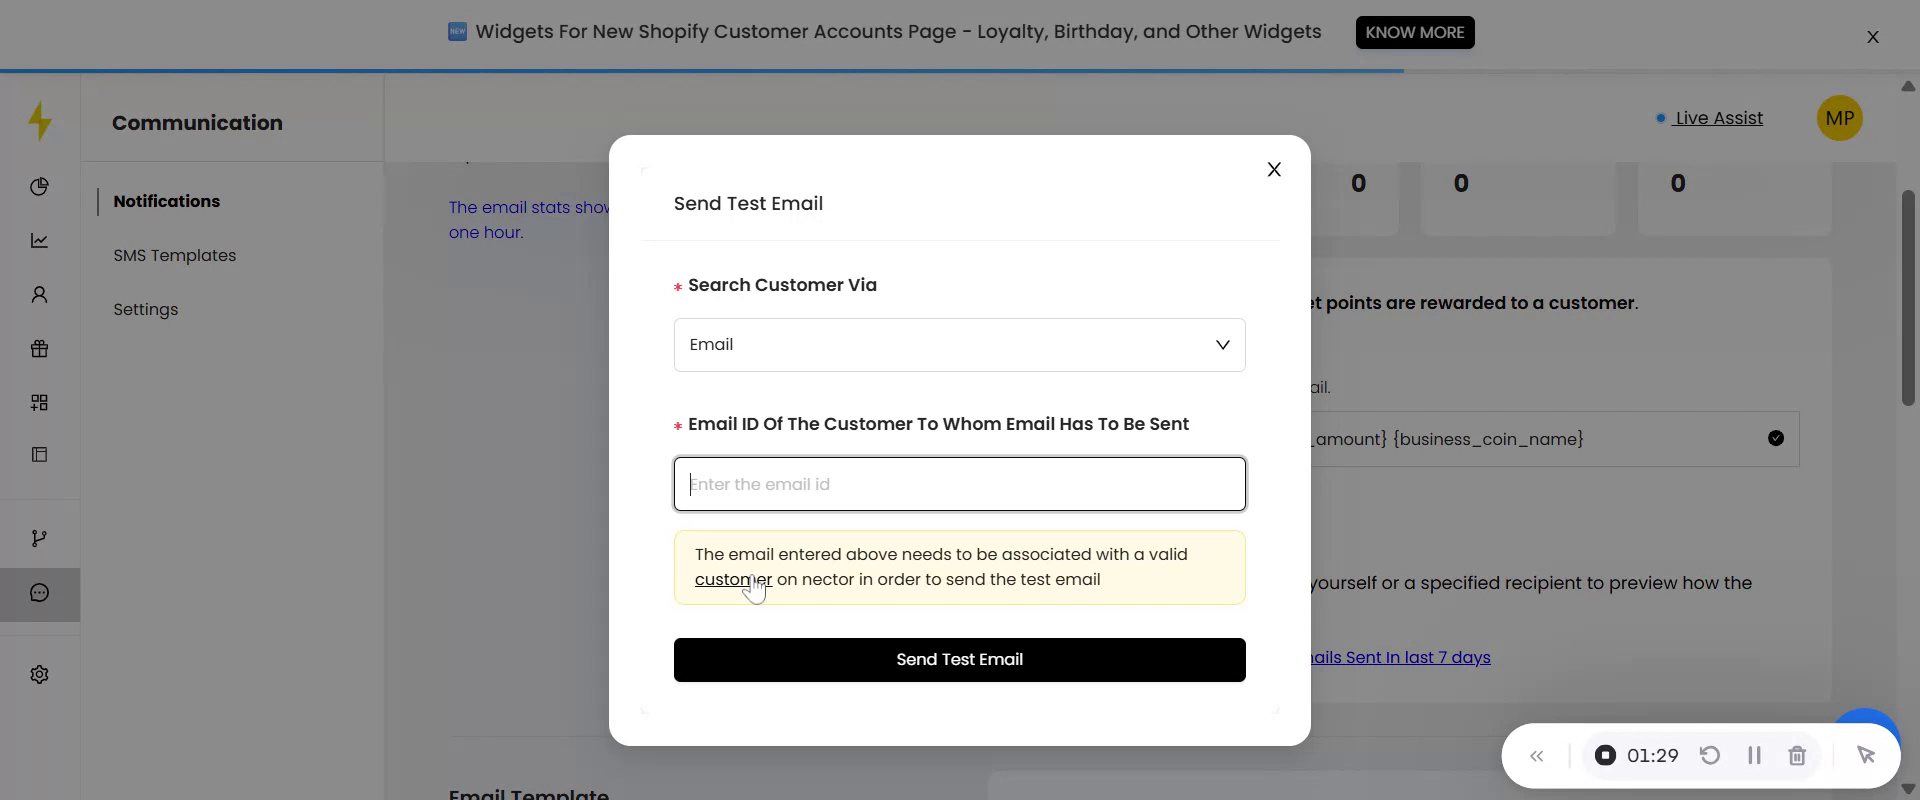Click the branch workflow sidebar icon
Viewport: 1920px width, 800px height.
(39, 539)
